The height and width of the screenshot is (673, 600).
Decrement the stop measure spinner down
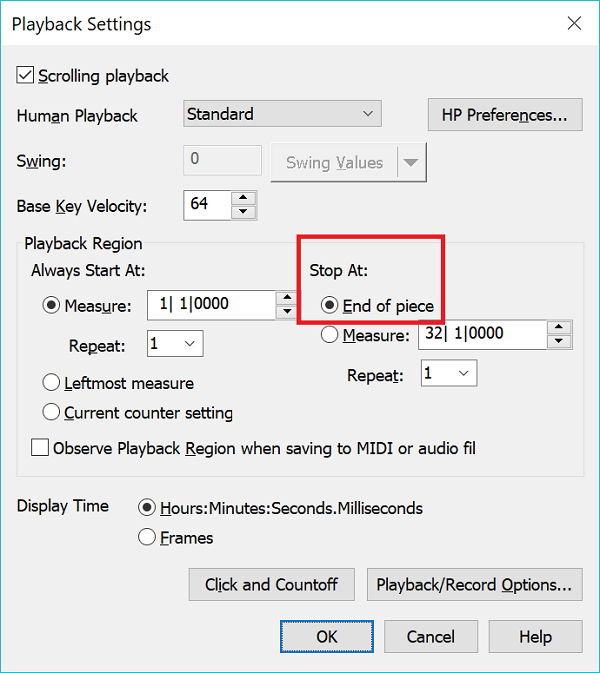561,342
